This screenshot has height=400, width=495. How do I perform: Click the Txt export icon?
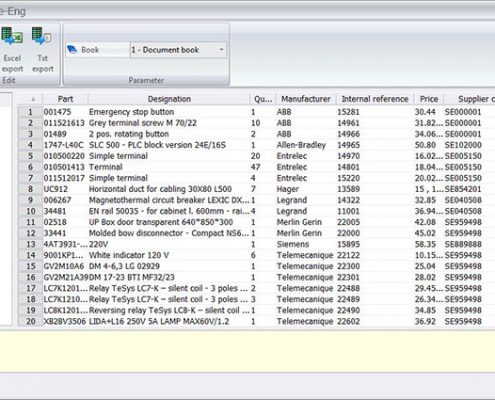pos(42,50)
